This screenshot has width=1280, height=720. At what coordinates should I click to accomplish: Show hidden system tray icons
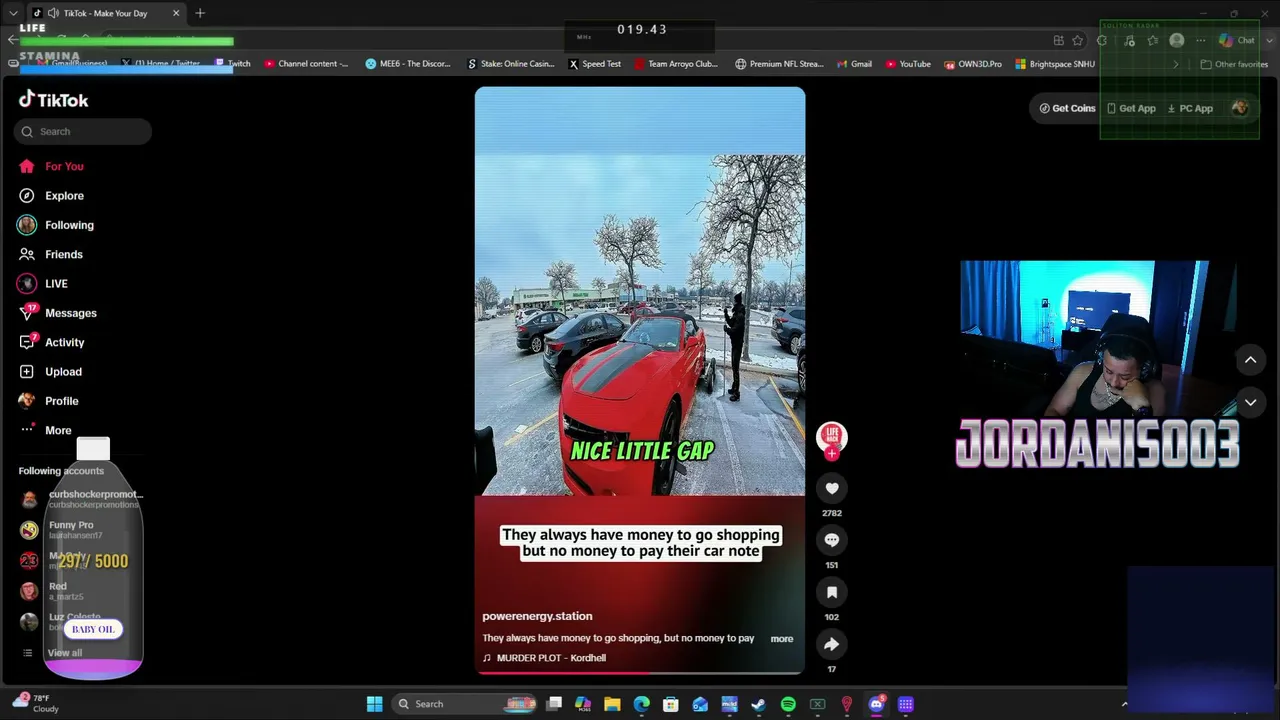point(1124,704)
